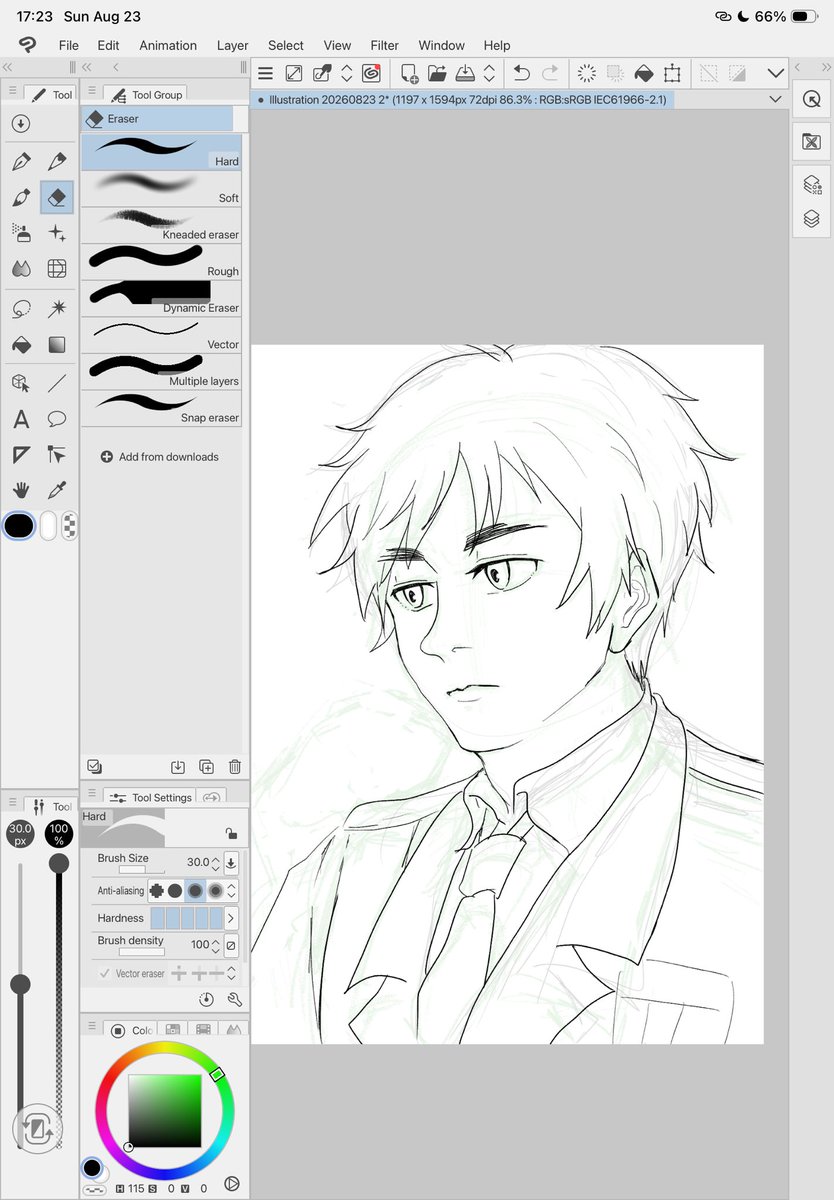This screenshot has width=834, height=1200.
Task: Open Anti-aliasing options stepper
Action: click(x=232, y=890)
